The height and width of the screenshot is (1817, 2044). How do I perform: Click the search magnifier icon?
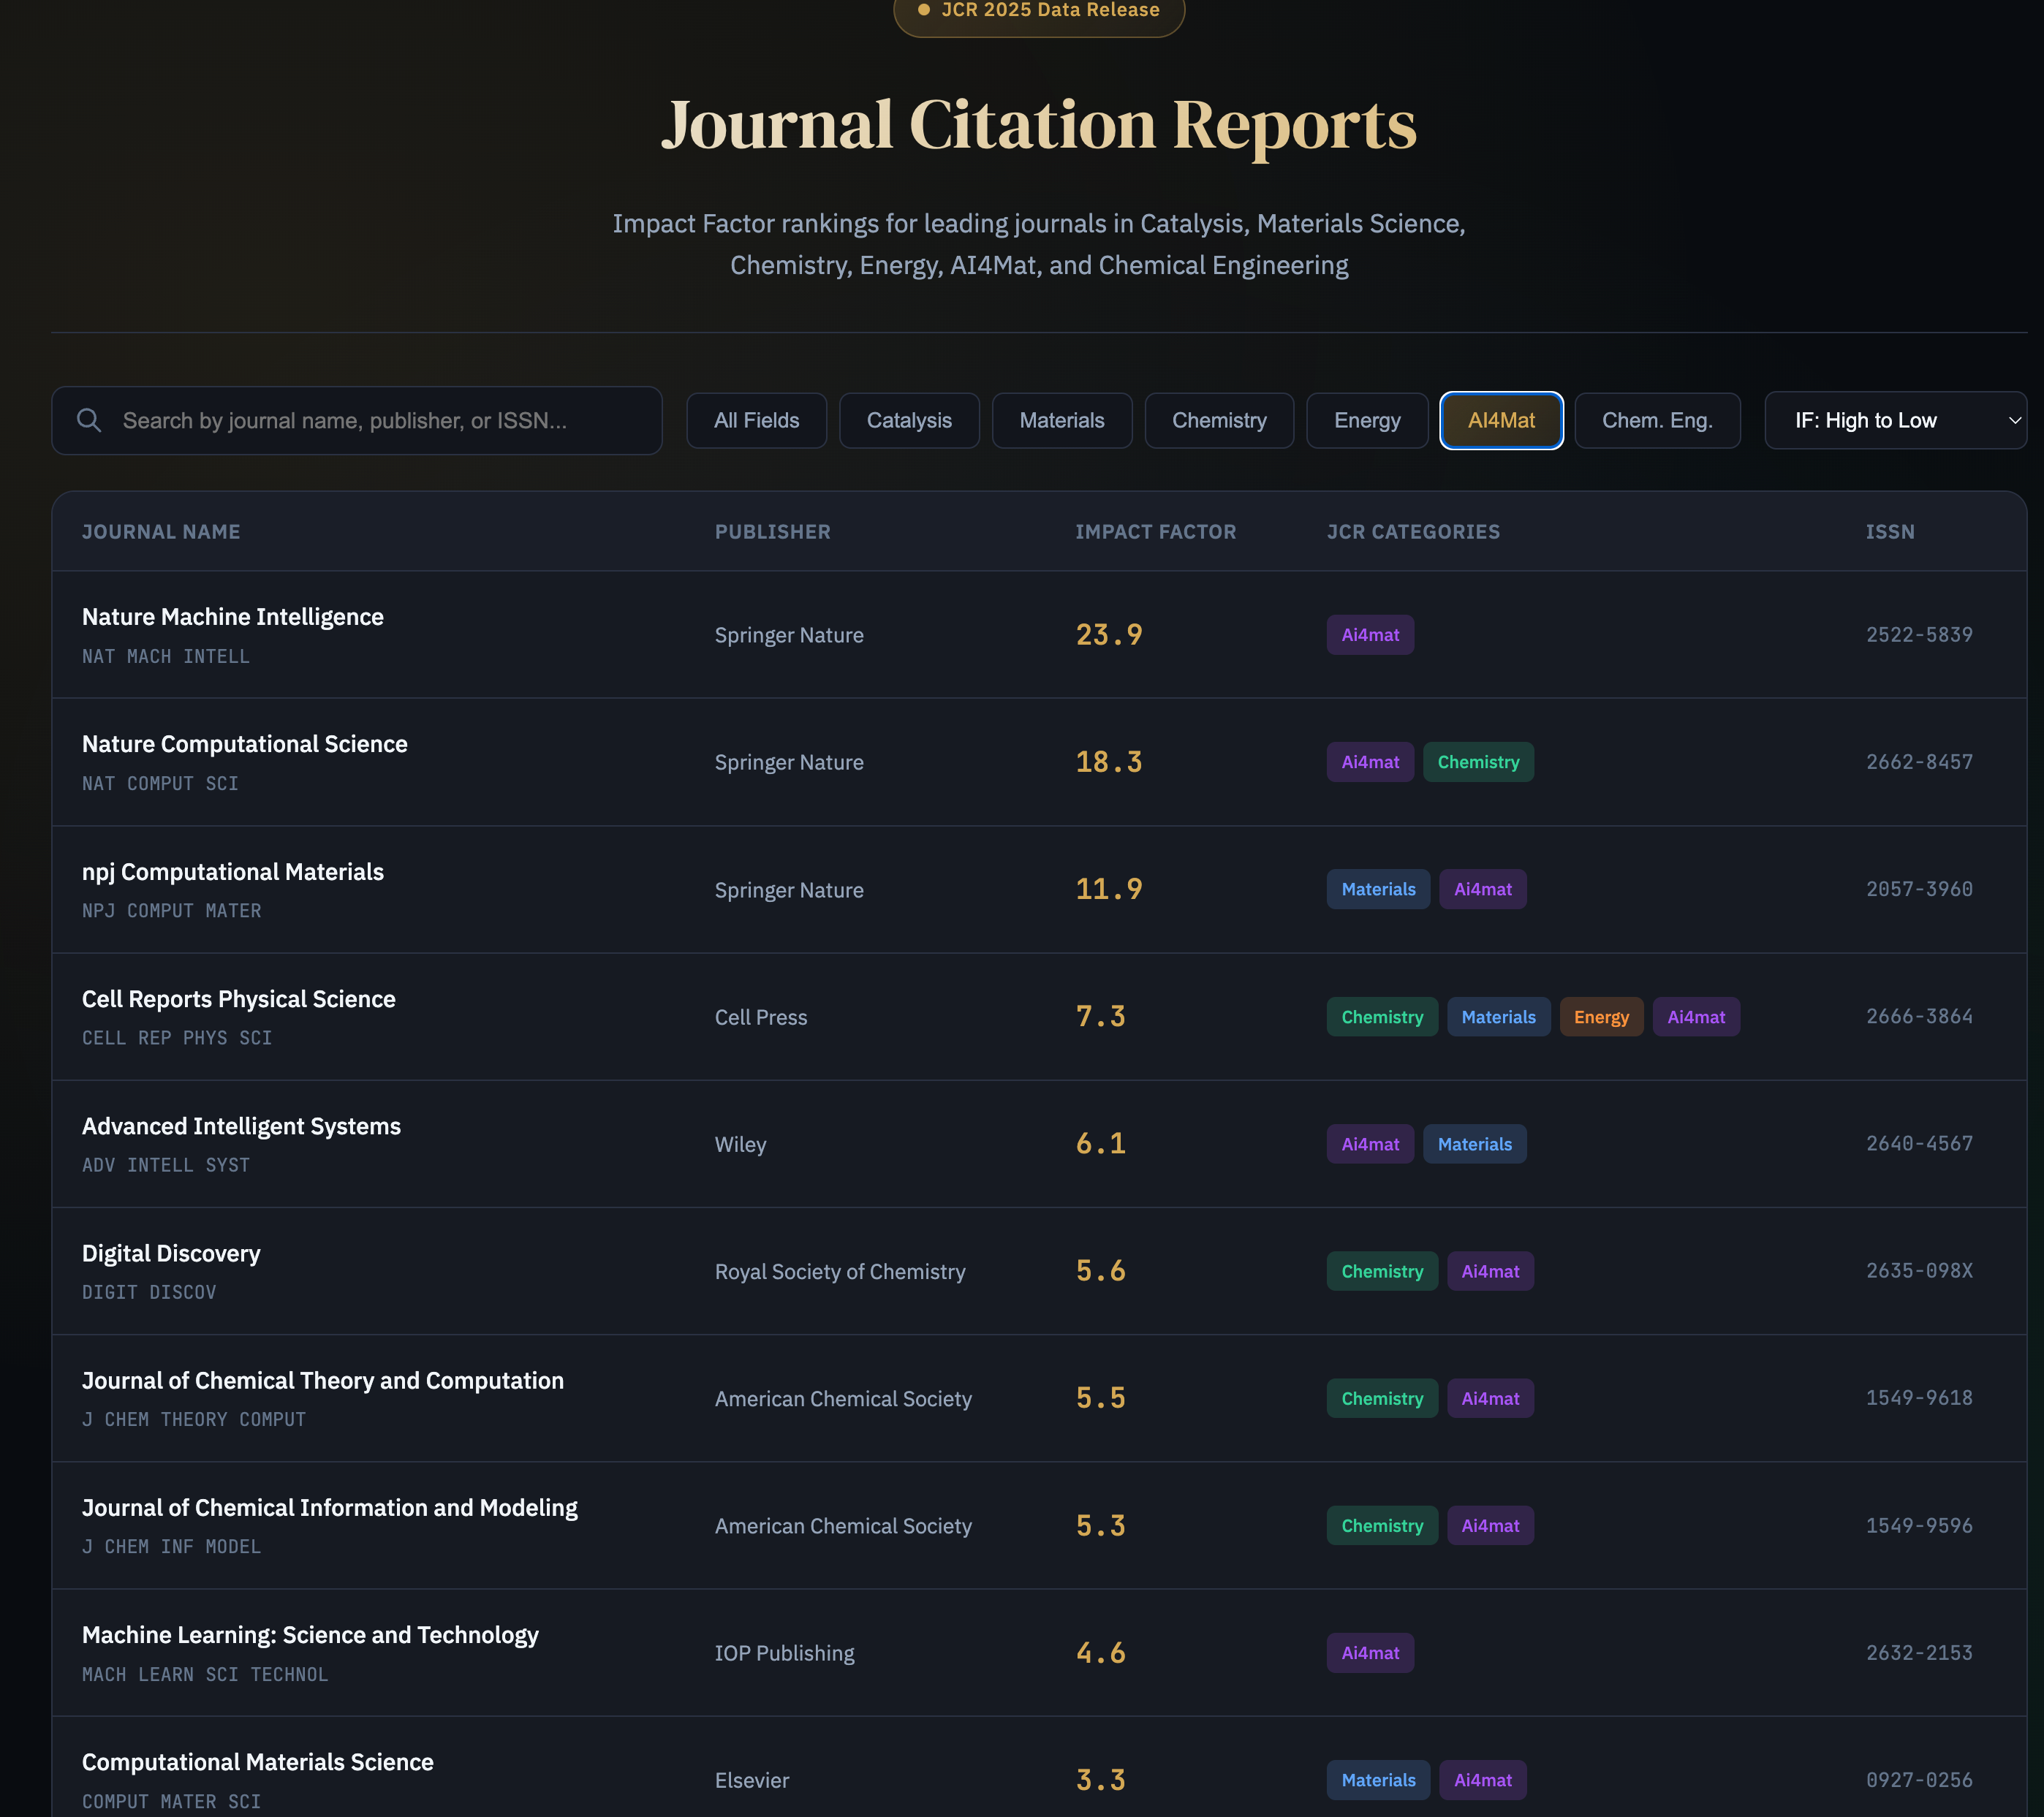click(x=89, y=420)
